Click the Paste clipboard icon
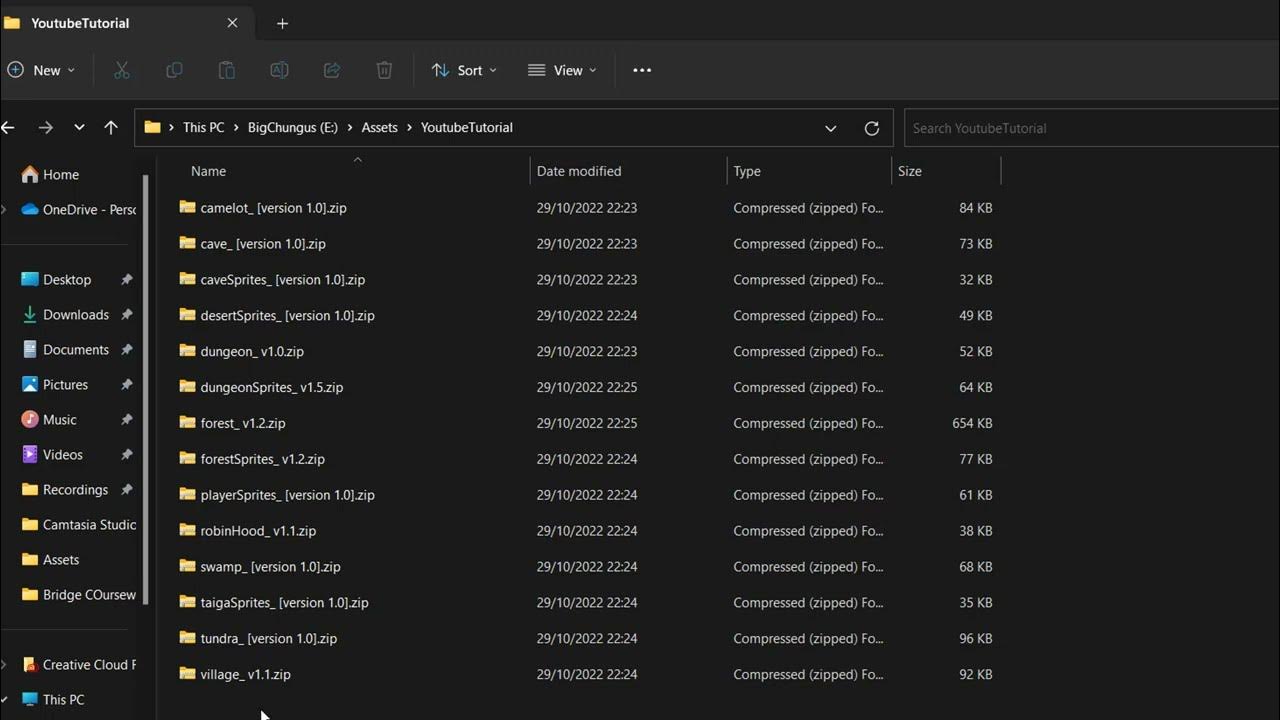1280x720 pixels. 227,70
